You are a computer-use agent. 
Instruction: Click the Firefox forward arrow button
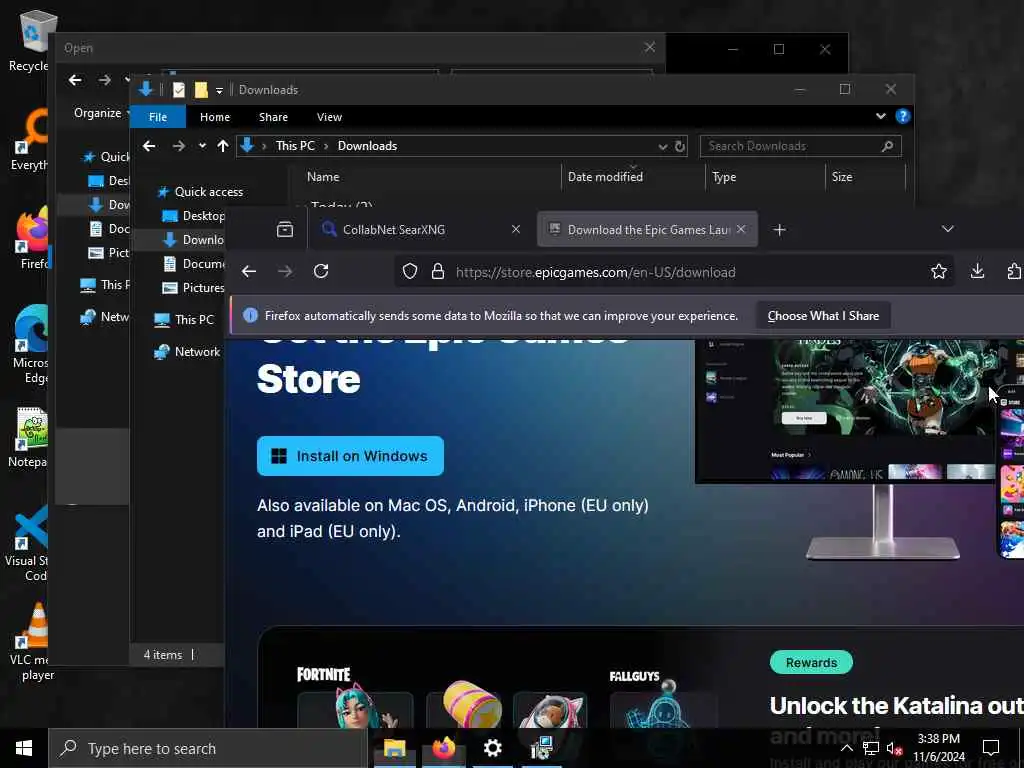(x=285, y=272)
